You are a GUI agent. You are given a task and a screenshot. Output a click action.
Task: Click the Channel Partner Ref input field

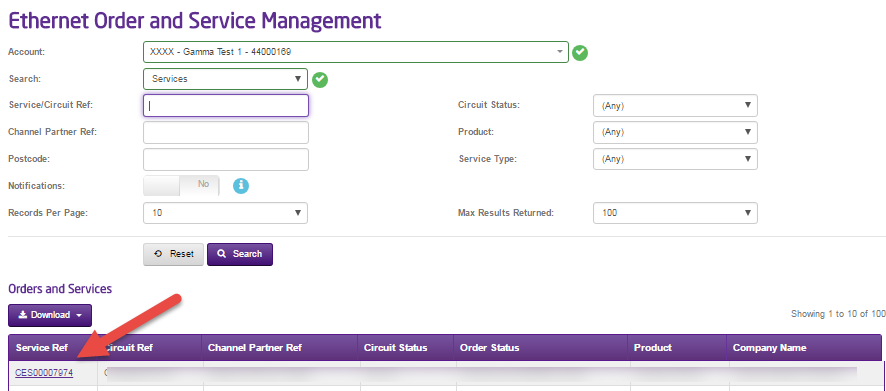click(x=226, y=132)
